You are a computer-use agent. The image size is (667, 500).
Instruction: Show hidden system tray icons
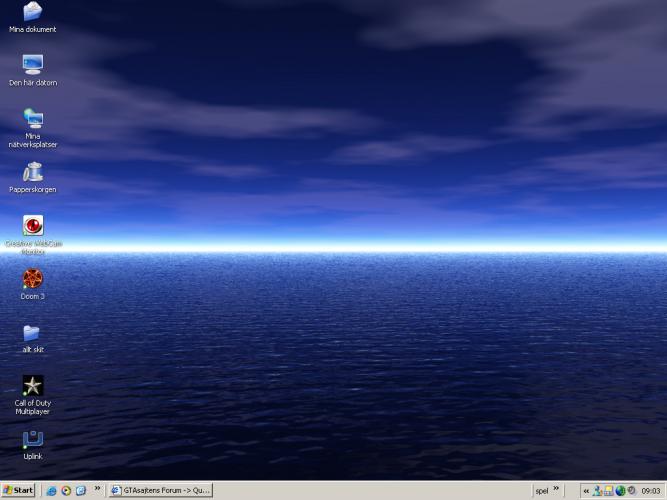(586, 490)
